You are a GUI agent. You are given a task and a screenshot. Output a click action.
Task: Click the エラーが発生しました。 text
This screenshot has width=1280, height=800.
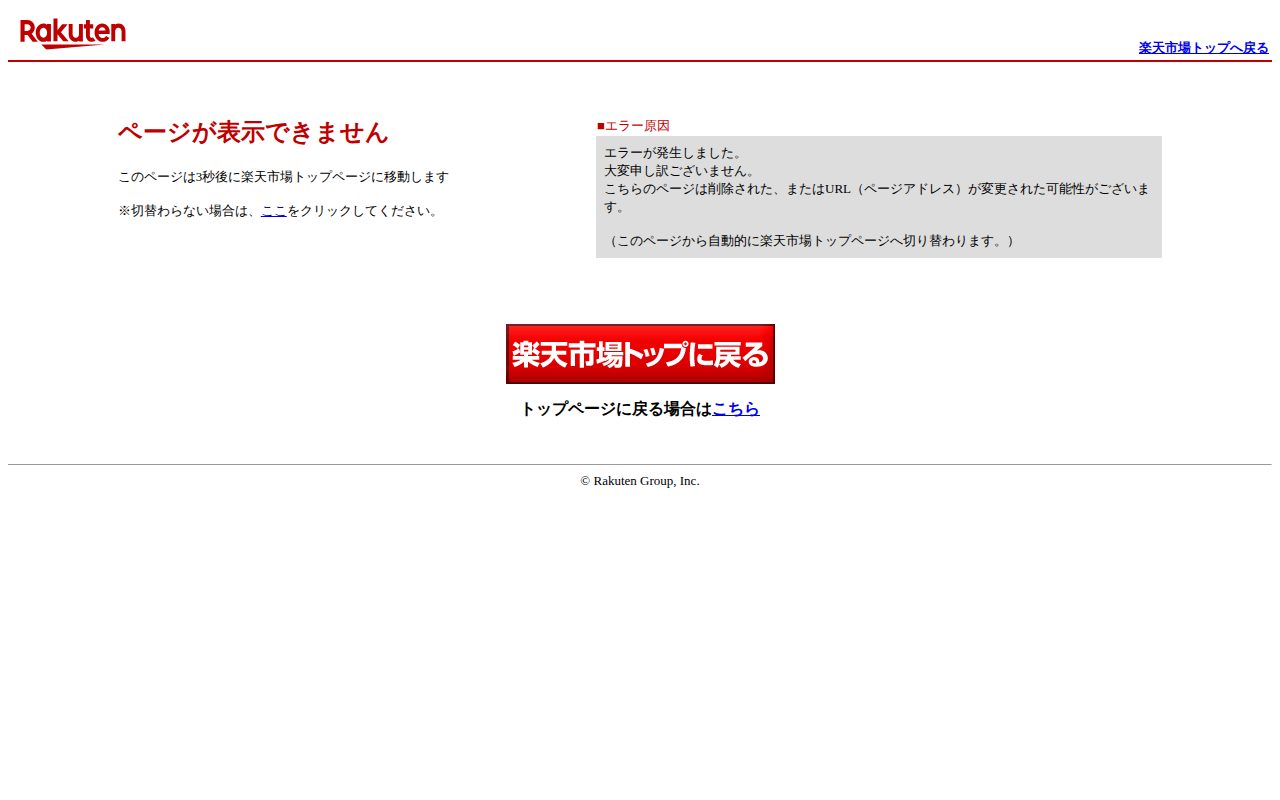(x=674, y=153)
